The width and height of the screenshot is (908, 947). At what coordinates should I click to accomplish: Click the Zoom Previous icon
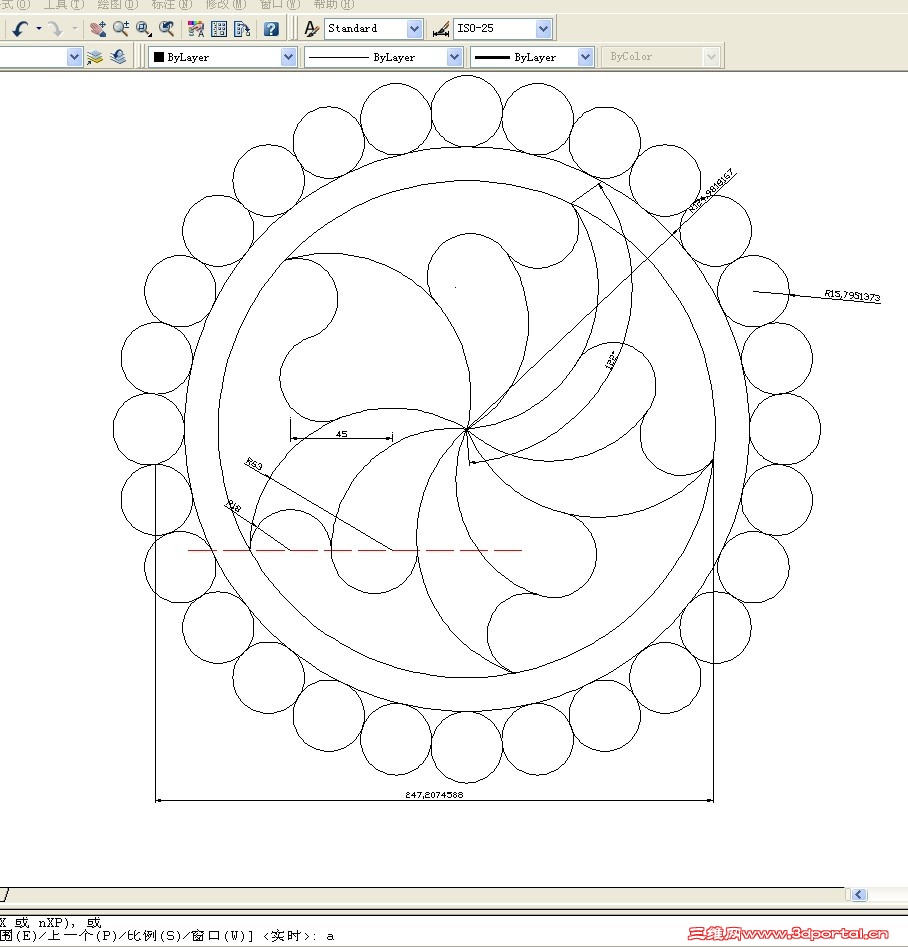click(167, 28)
